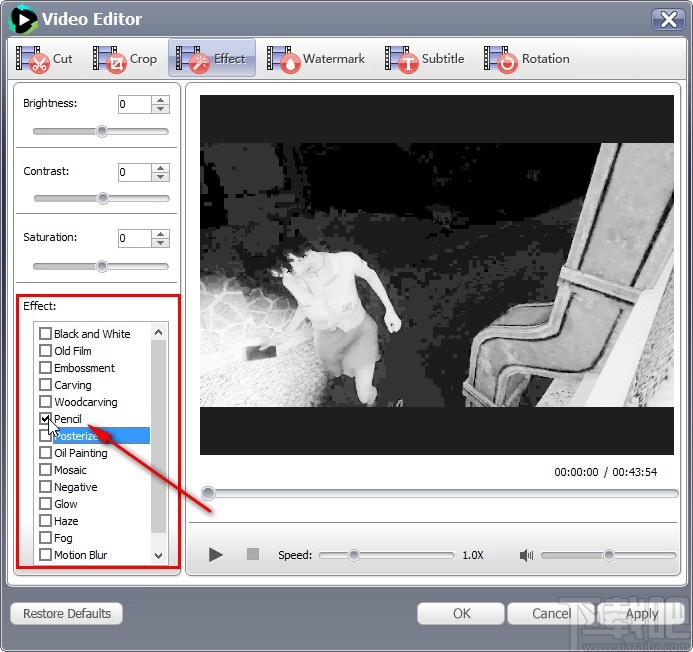Uncheck the Pencil effect
The image size is (693, 652).
pyautogui.click(x=45, y=419)
